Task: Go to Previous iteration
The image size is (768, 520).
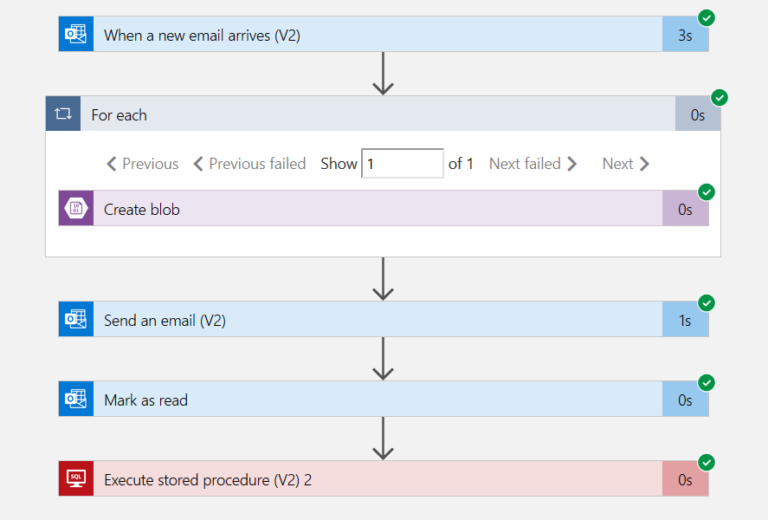Action: point(142,163)
